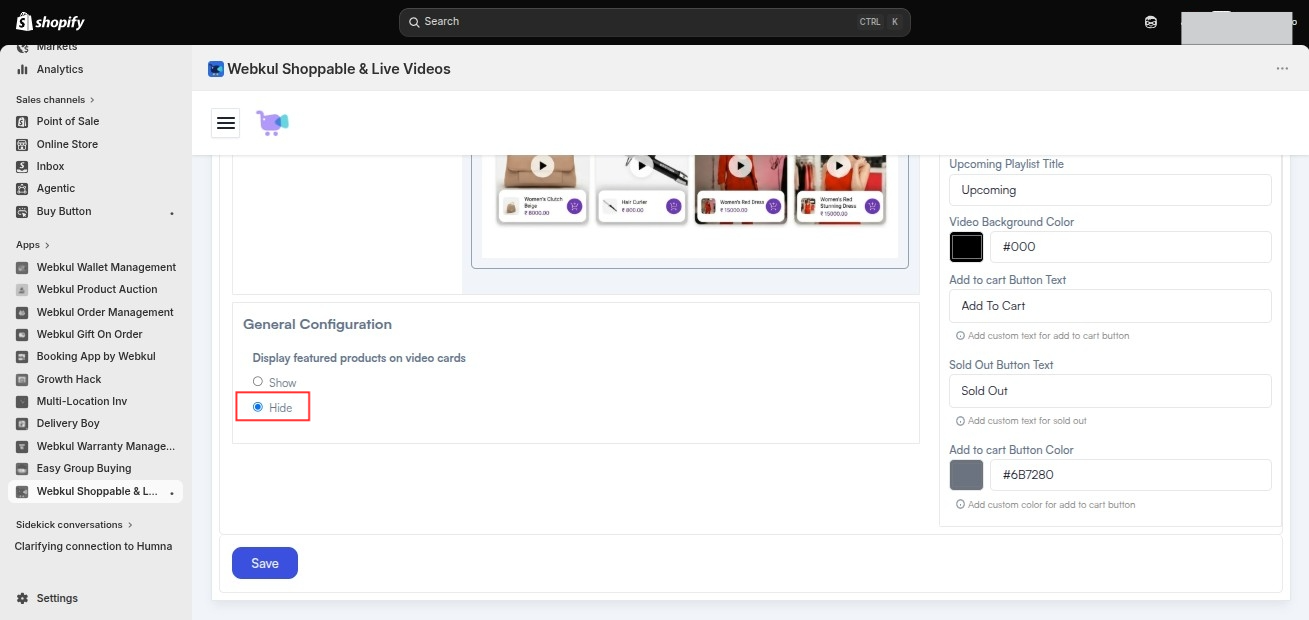Open the Clarifying connection to Humna conversation
1309x620 pixels.
[93, 546]
